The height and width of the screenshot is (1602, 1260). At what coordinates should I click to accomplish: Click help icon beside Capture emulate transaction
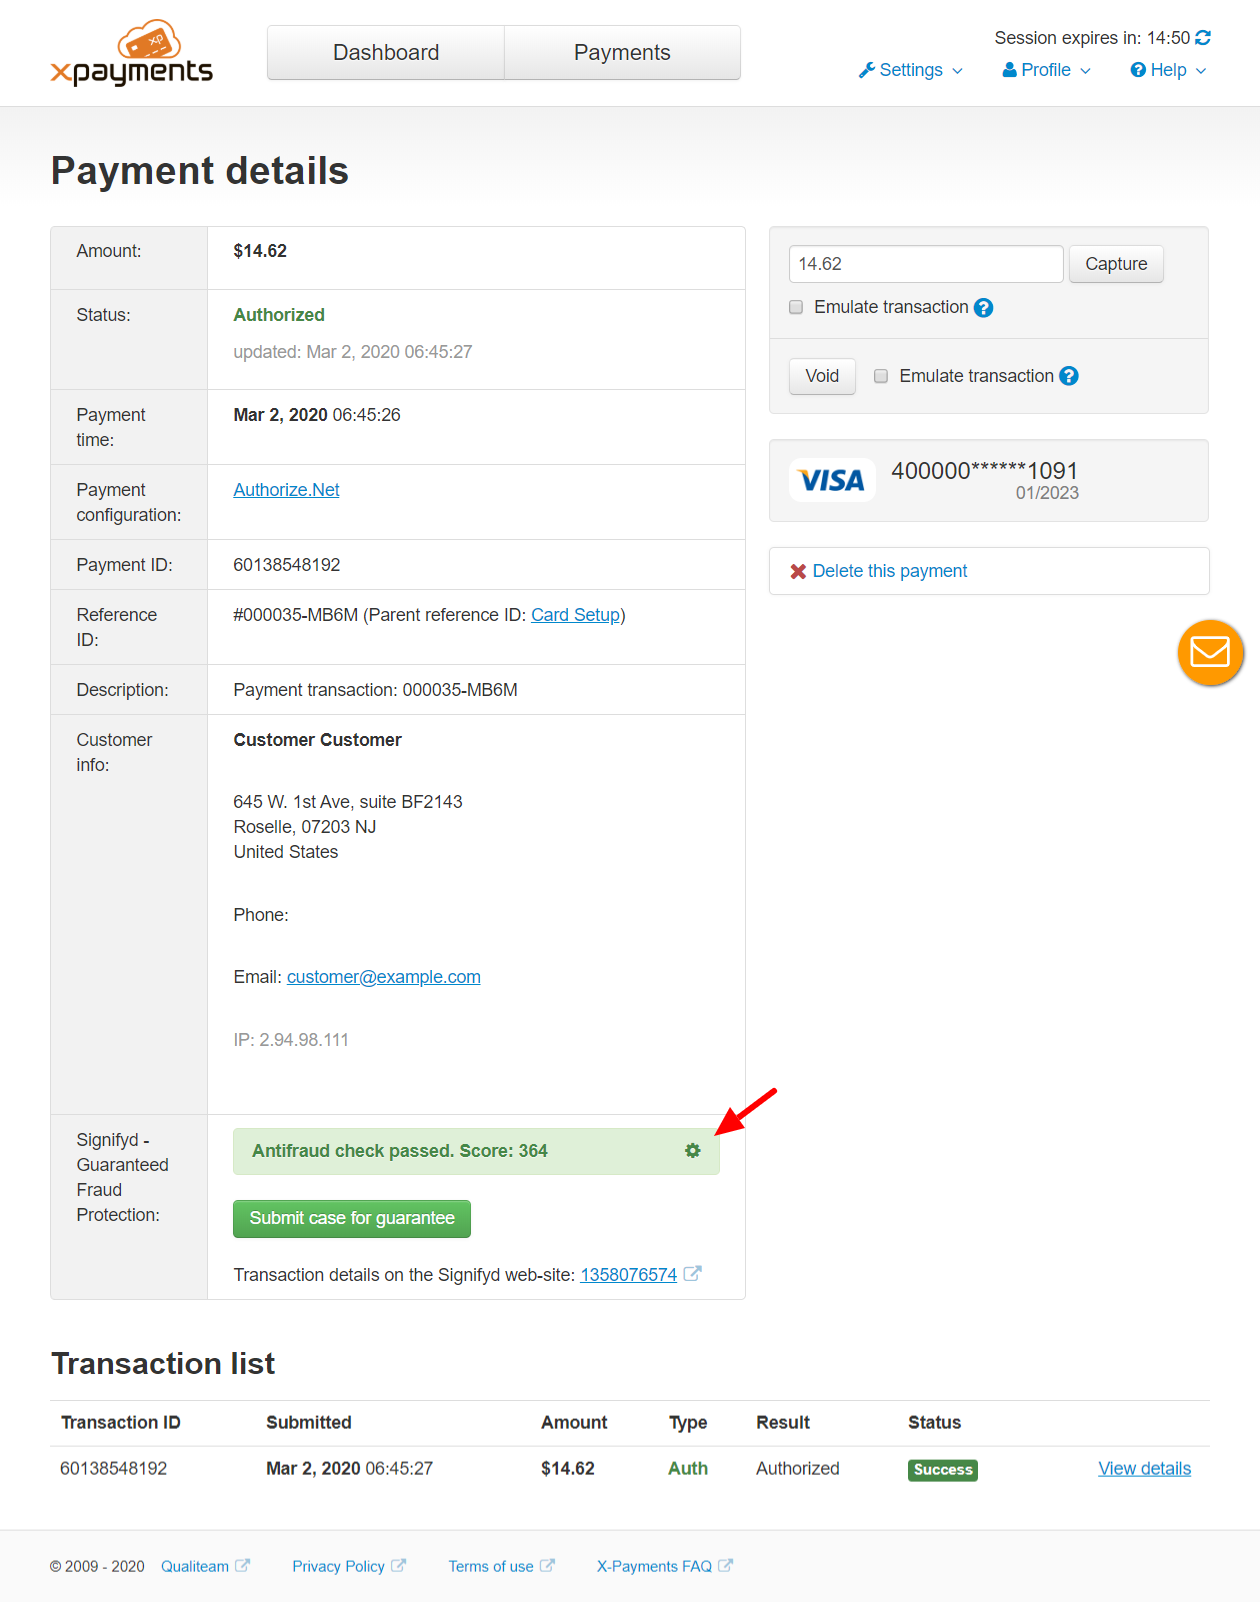point(984,308)
